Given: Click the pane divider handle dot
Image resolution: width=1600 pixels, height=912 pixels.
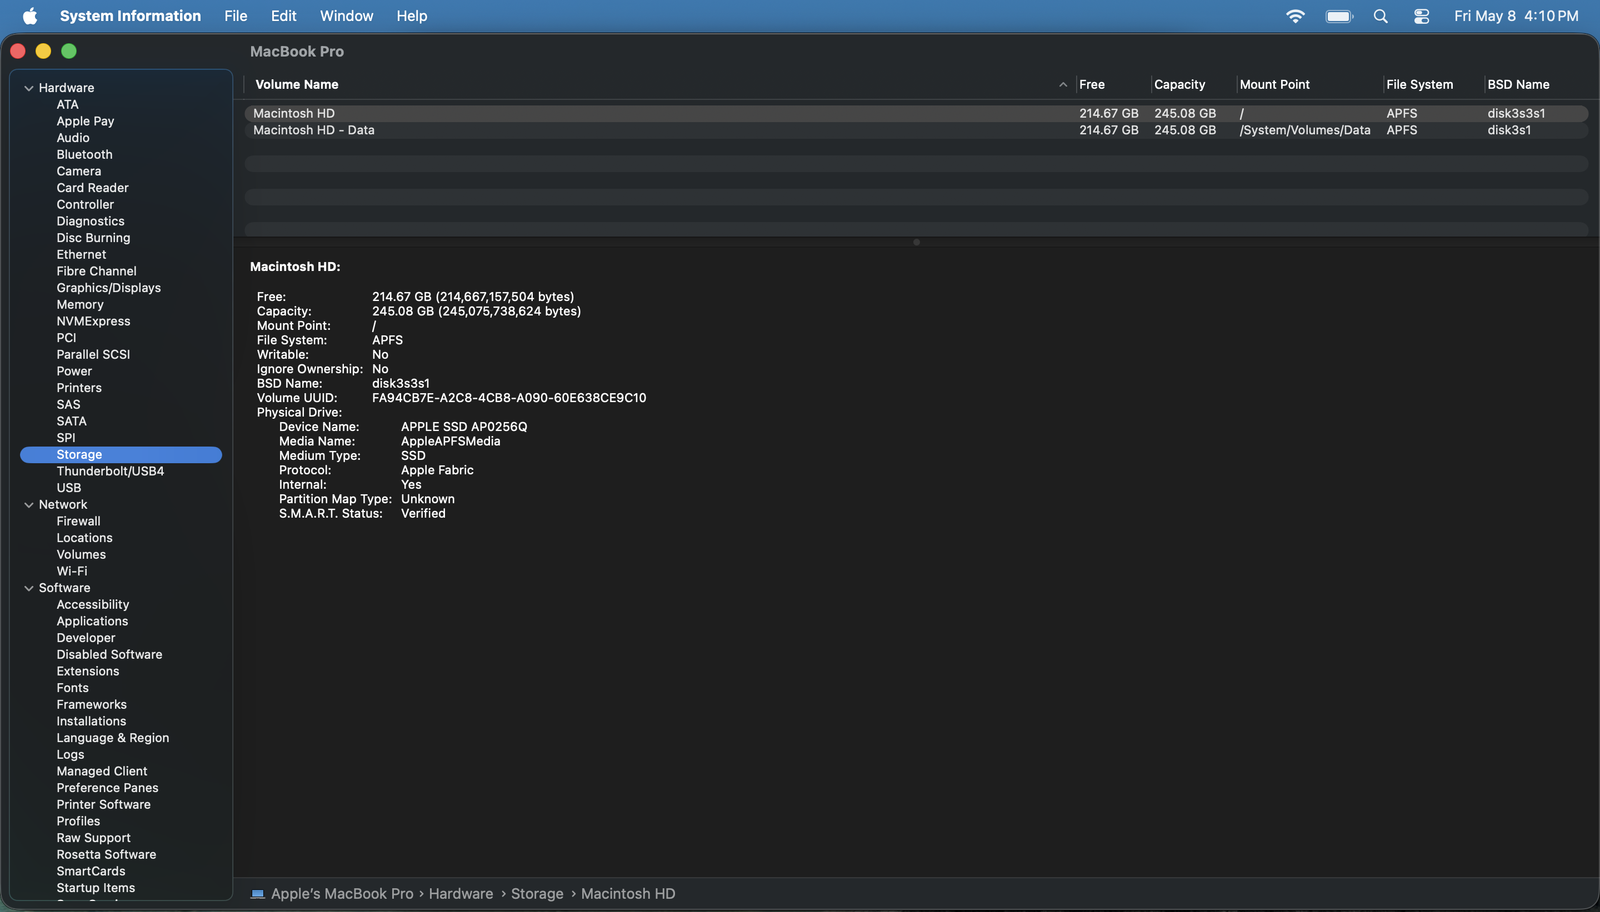Looking at the screenshot, I should [916, 242].
